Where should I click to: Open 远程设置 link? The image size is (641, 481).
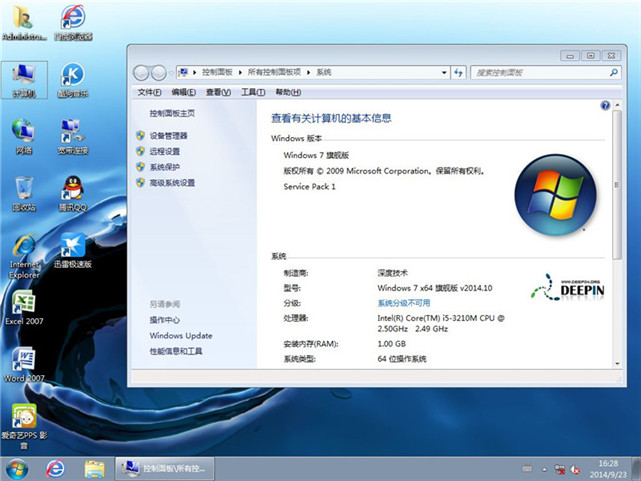[164, 151]
